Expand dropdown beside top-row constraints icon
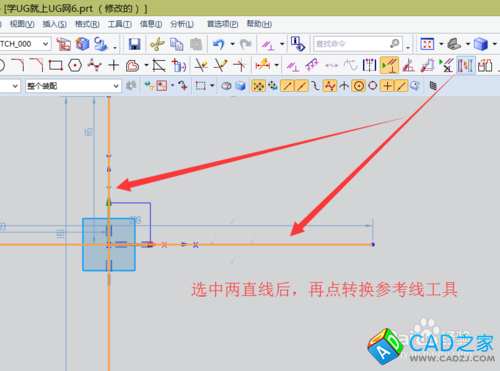 (282, 44)
